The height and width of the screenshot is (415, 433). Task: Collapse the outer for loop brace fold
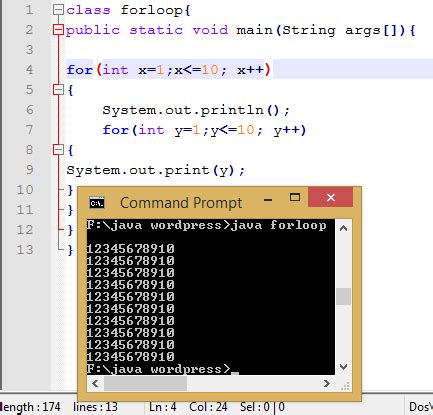(58, 90)
